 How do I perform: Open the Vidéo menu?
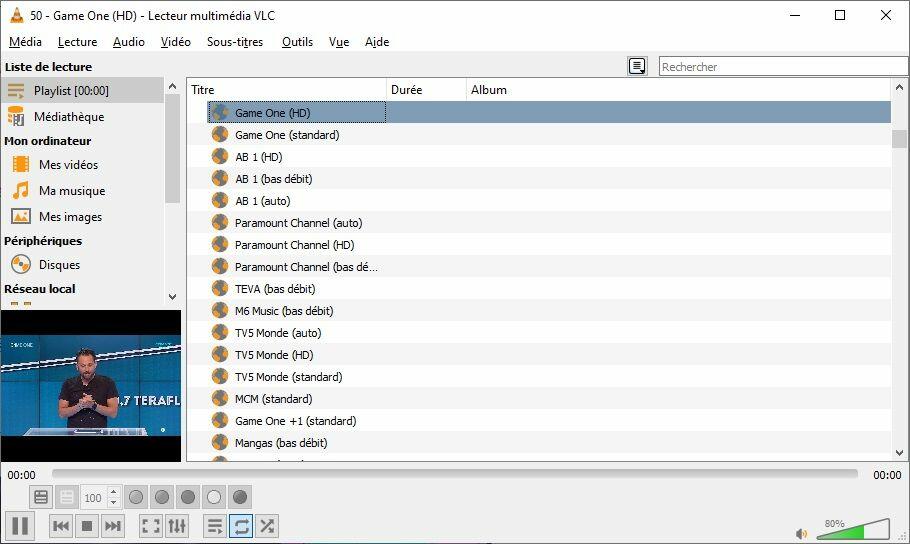[176, 42]
